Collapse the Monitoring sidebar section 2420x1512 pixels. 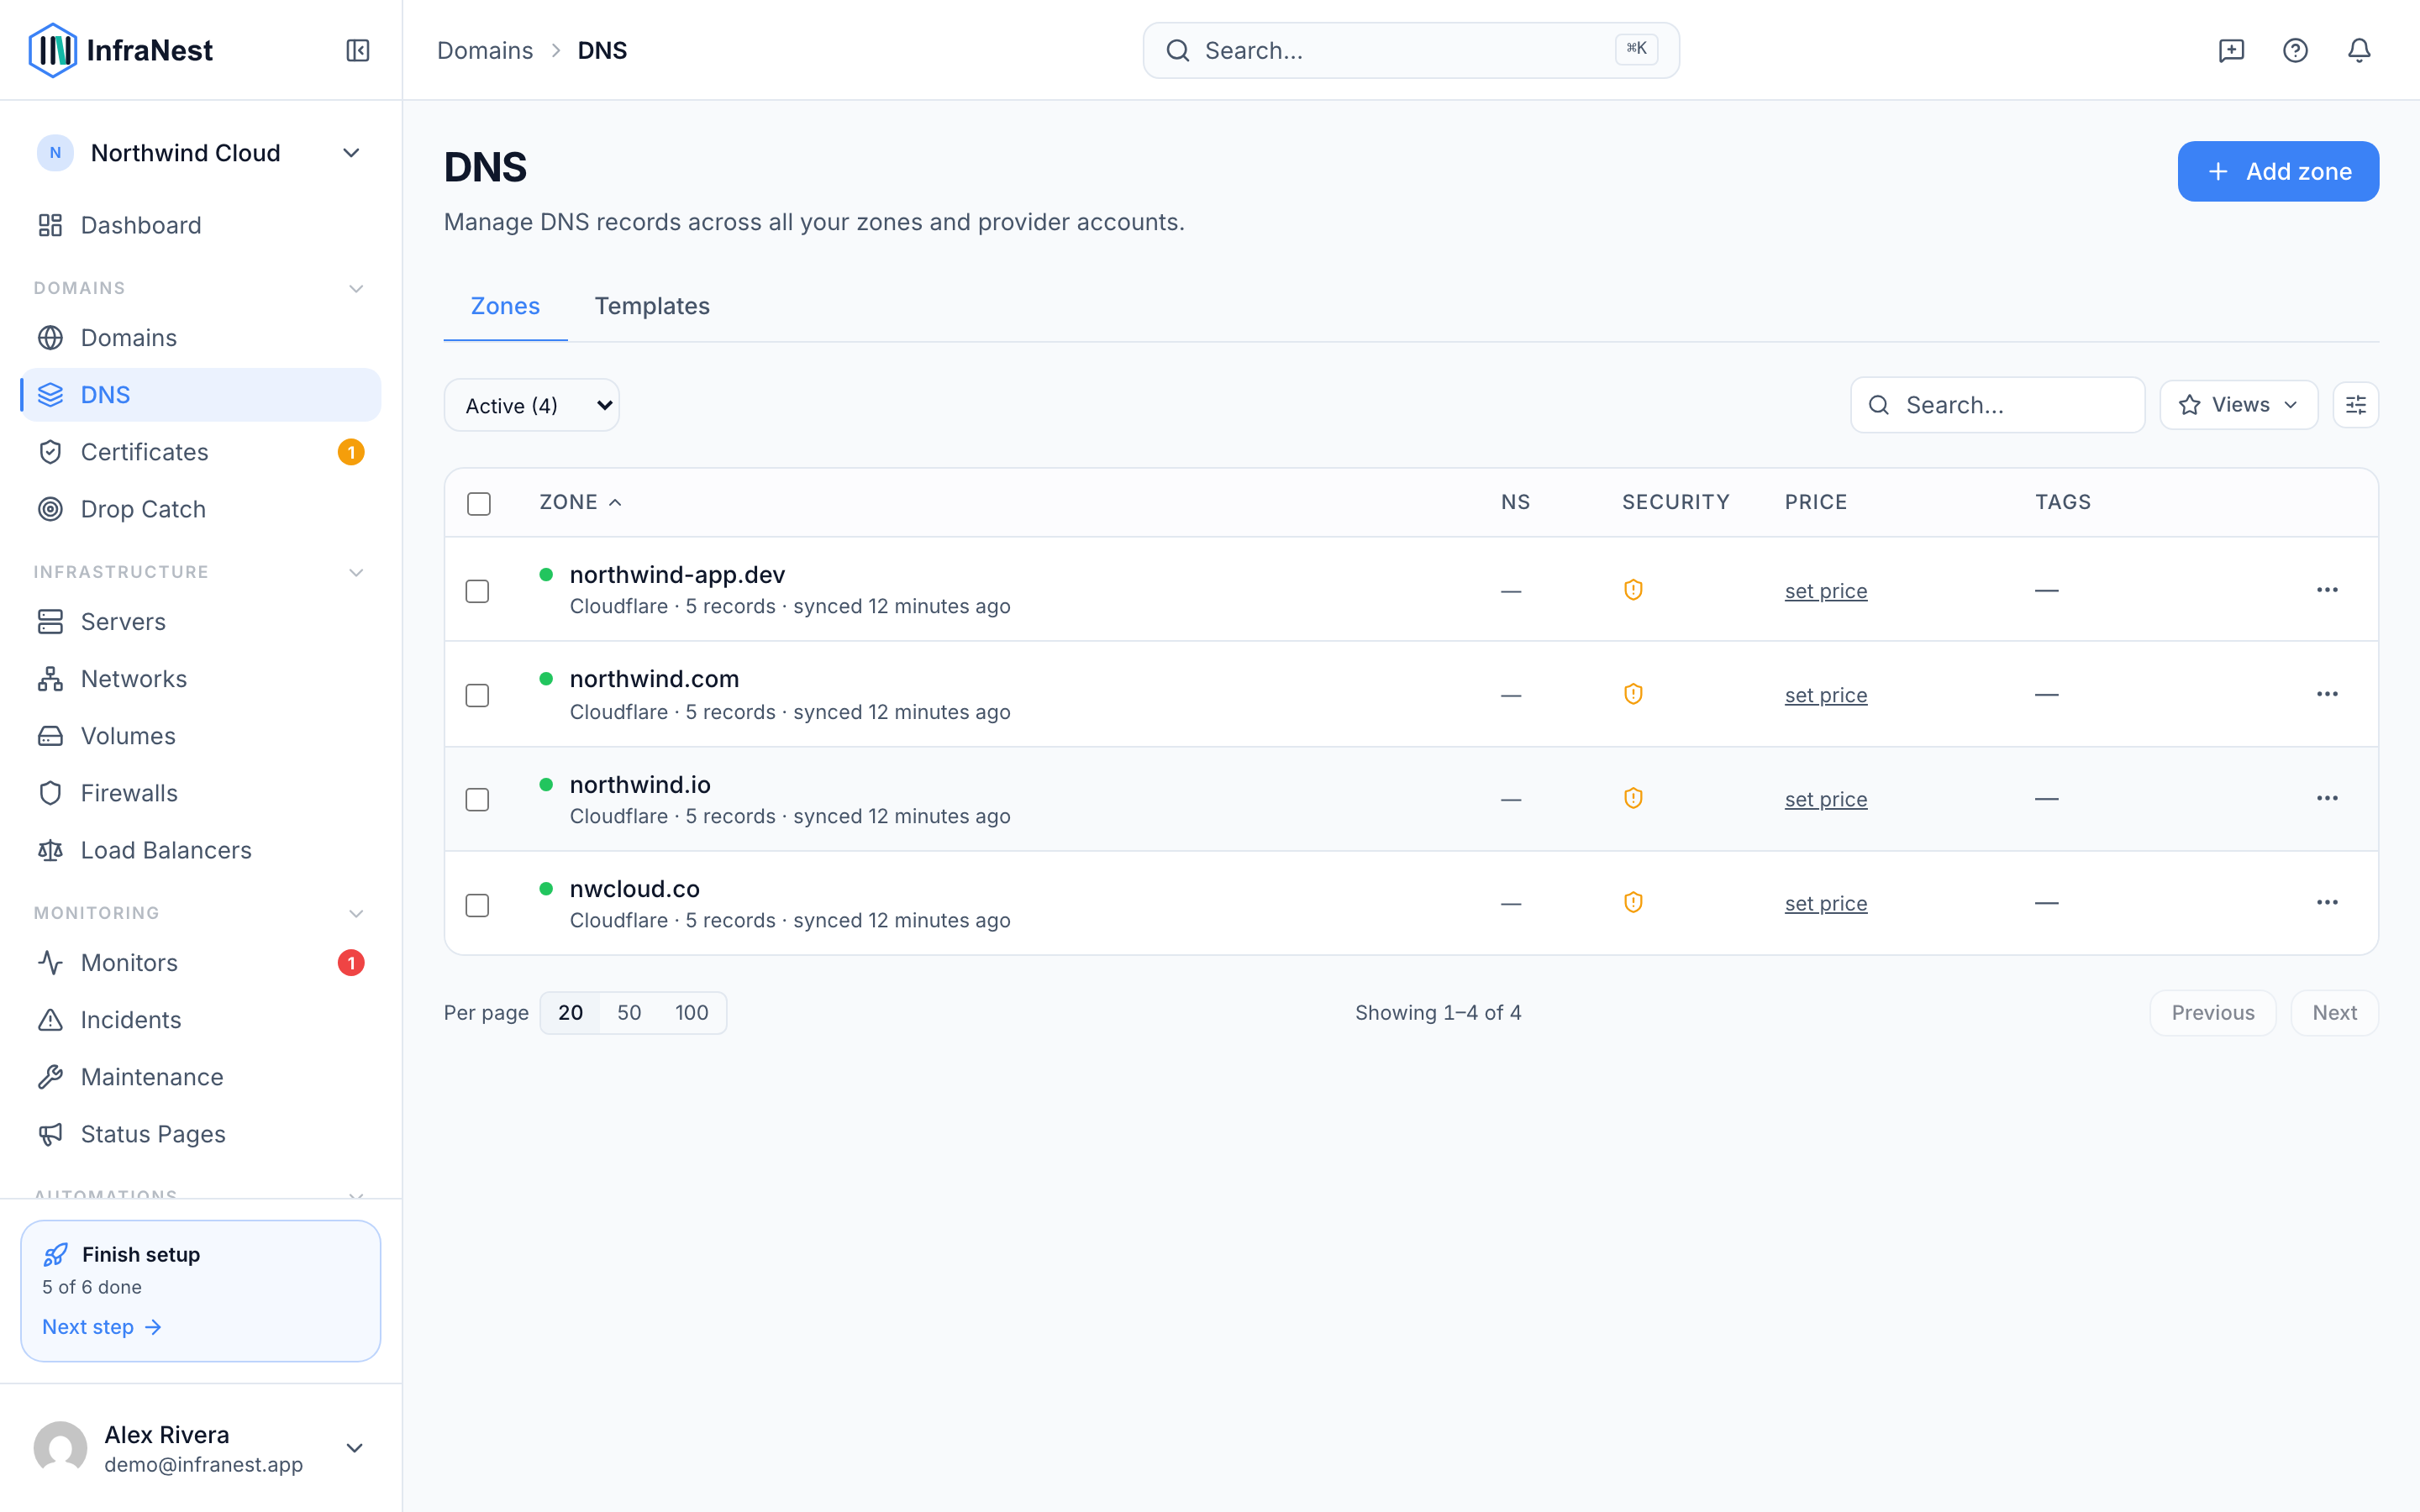pyautogui.click(x=356, y=913)
